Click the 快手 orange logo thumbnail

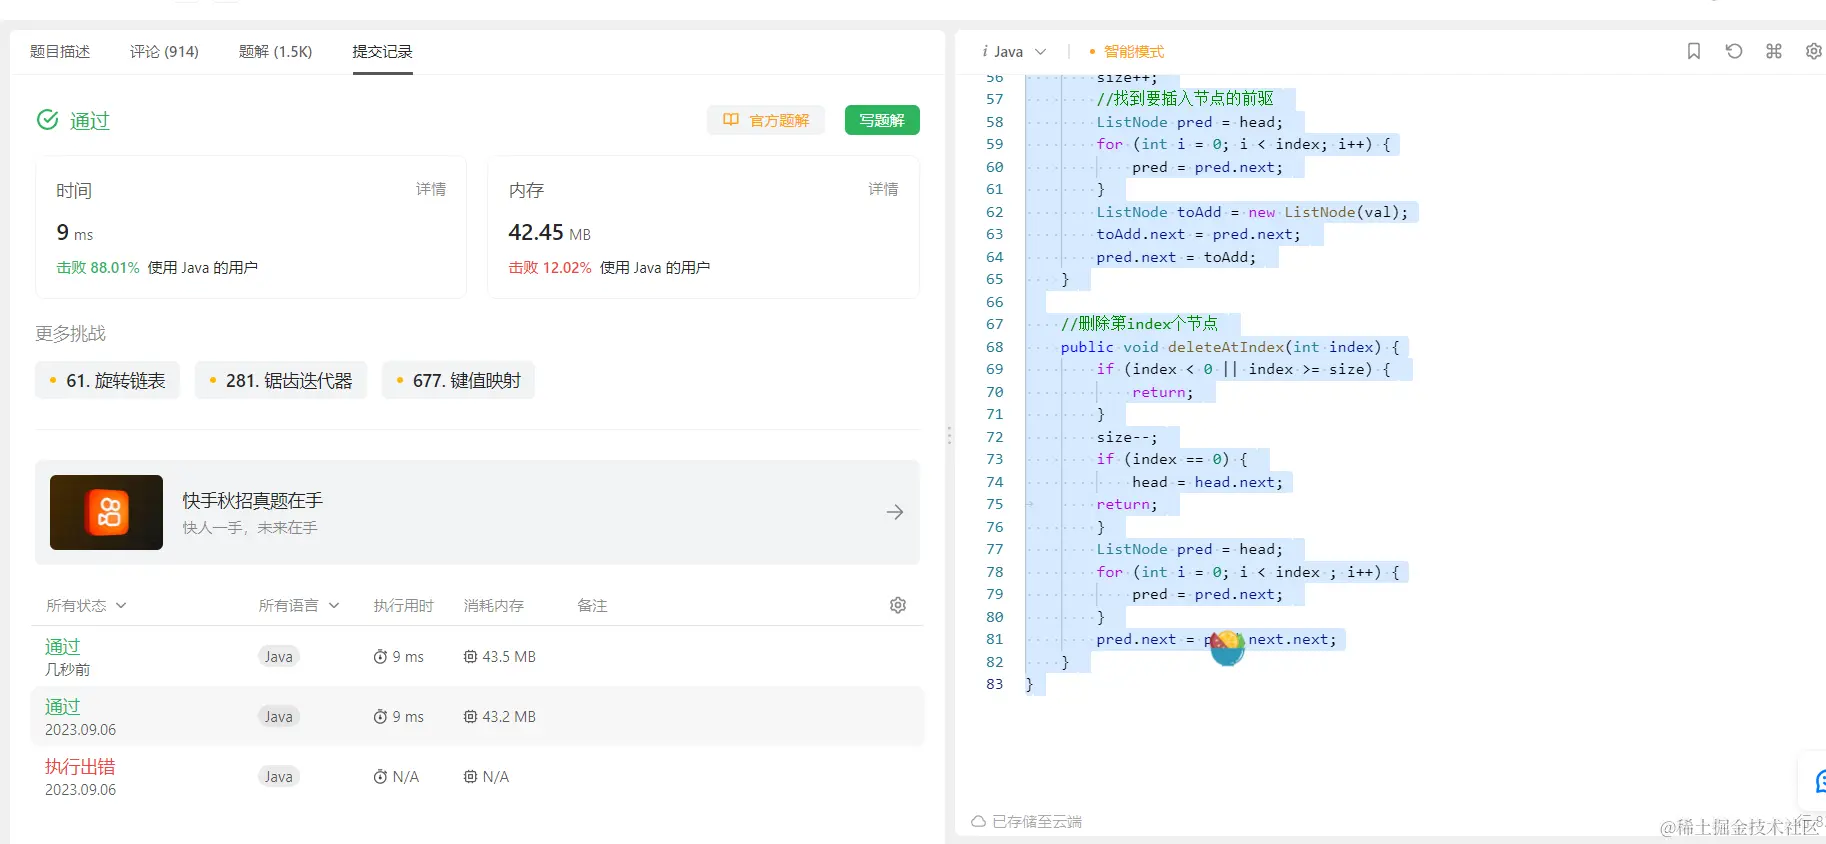107,512
